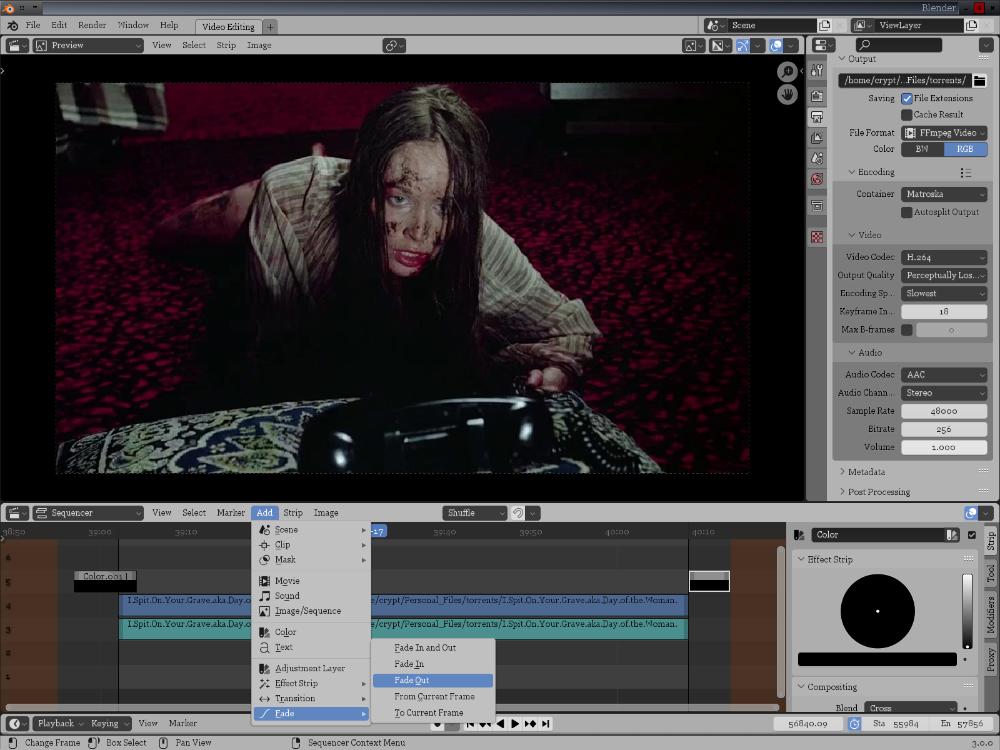This screenshot has width=1000, height=750.
Task: Click the play reverse button
Action: tap(500, 724)
